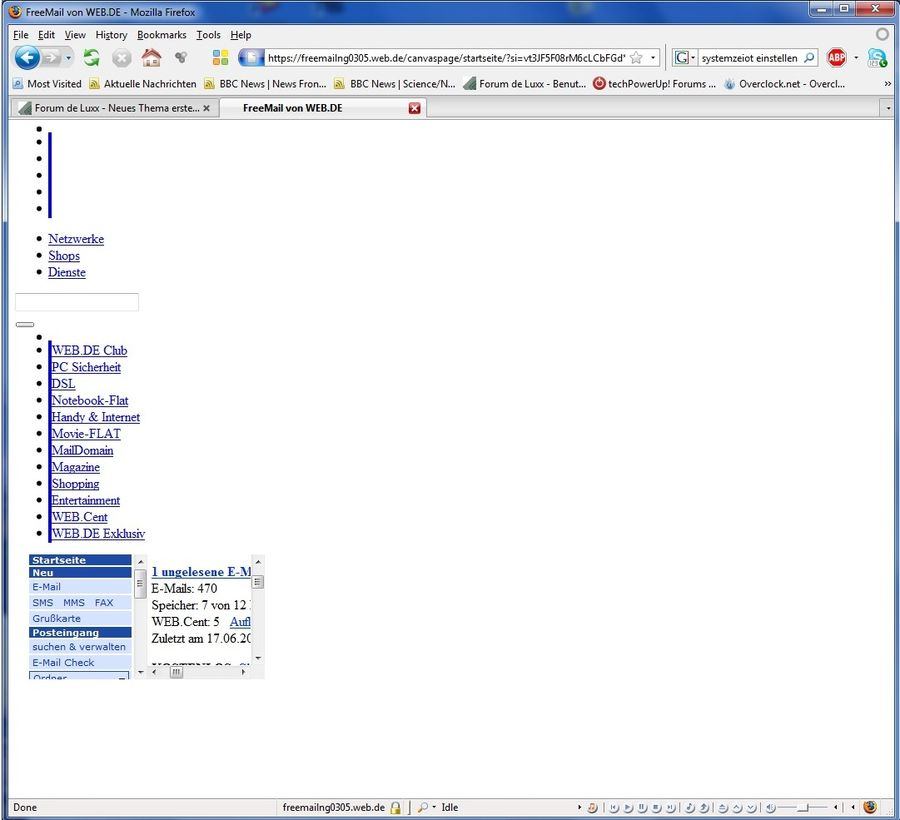Click the grey Forward arrow button
900x820 pixels.
click(51, 57)
